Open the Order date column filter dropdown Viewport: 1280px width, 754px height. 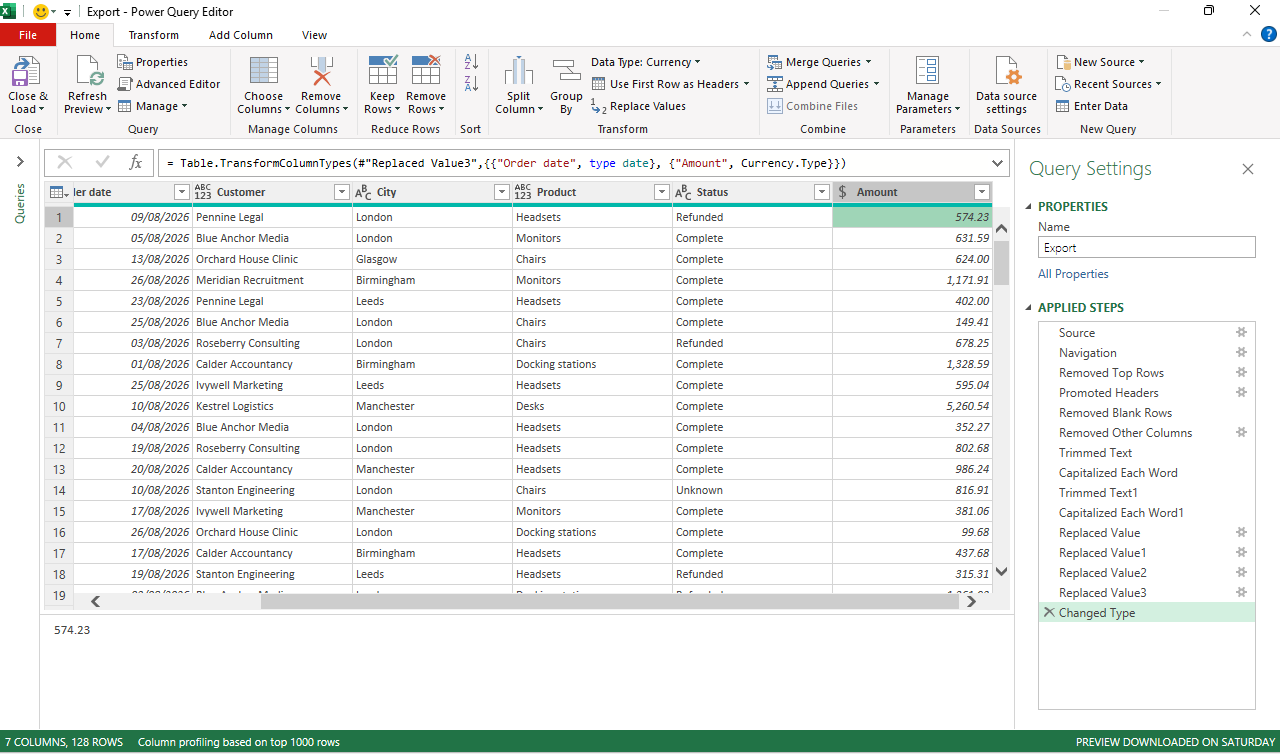coord(182,192)
